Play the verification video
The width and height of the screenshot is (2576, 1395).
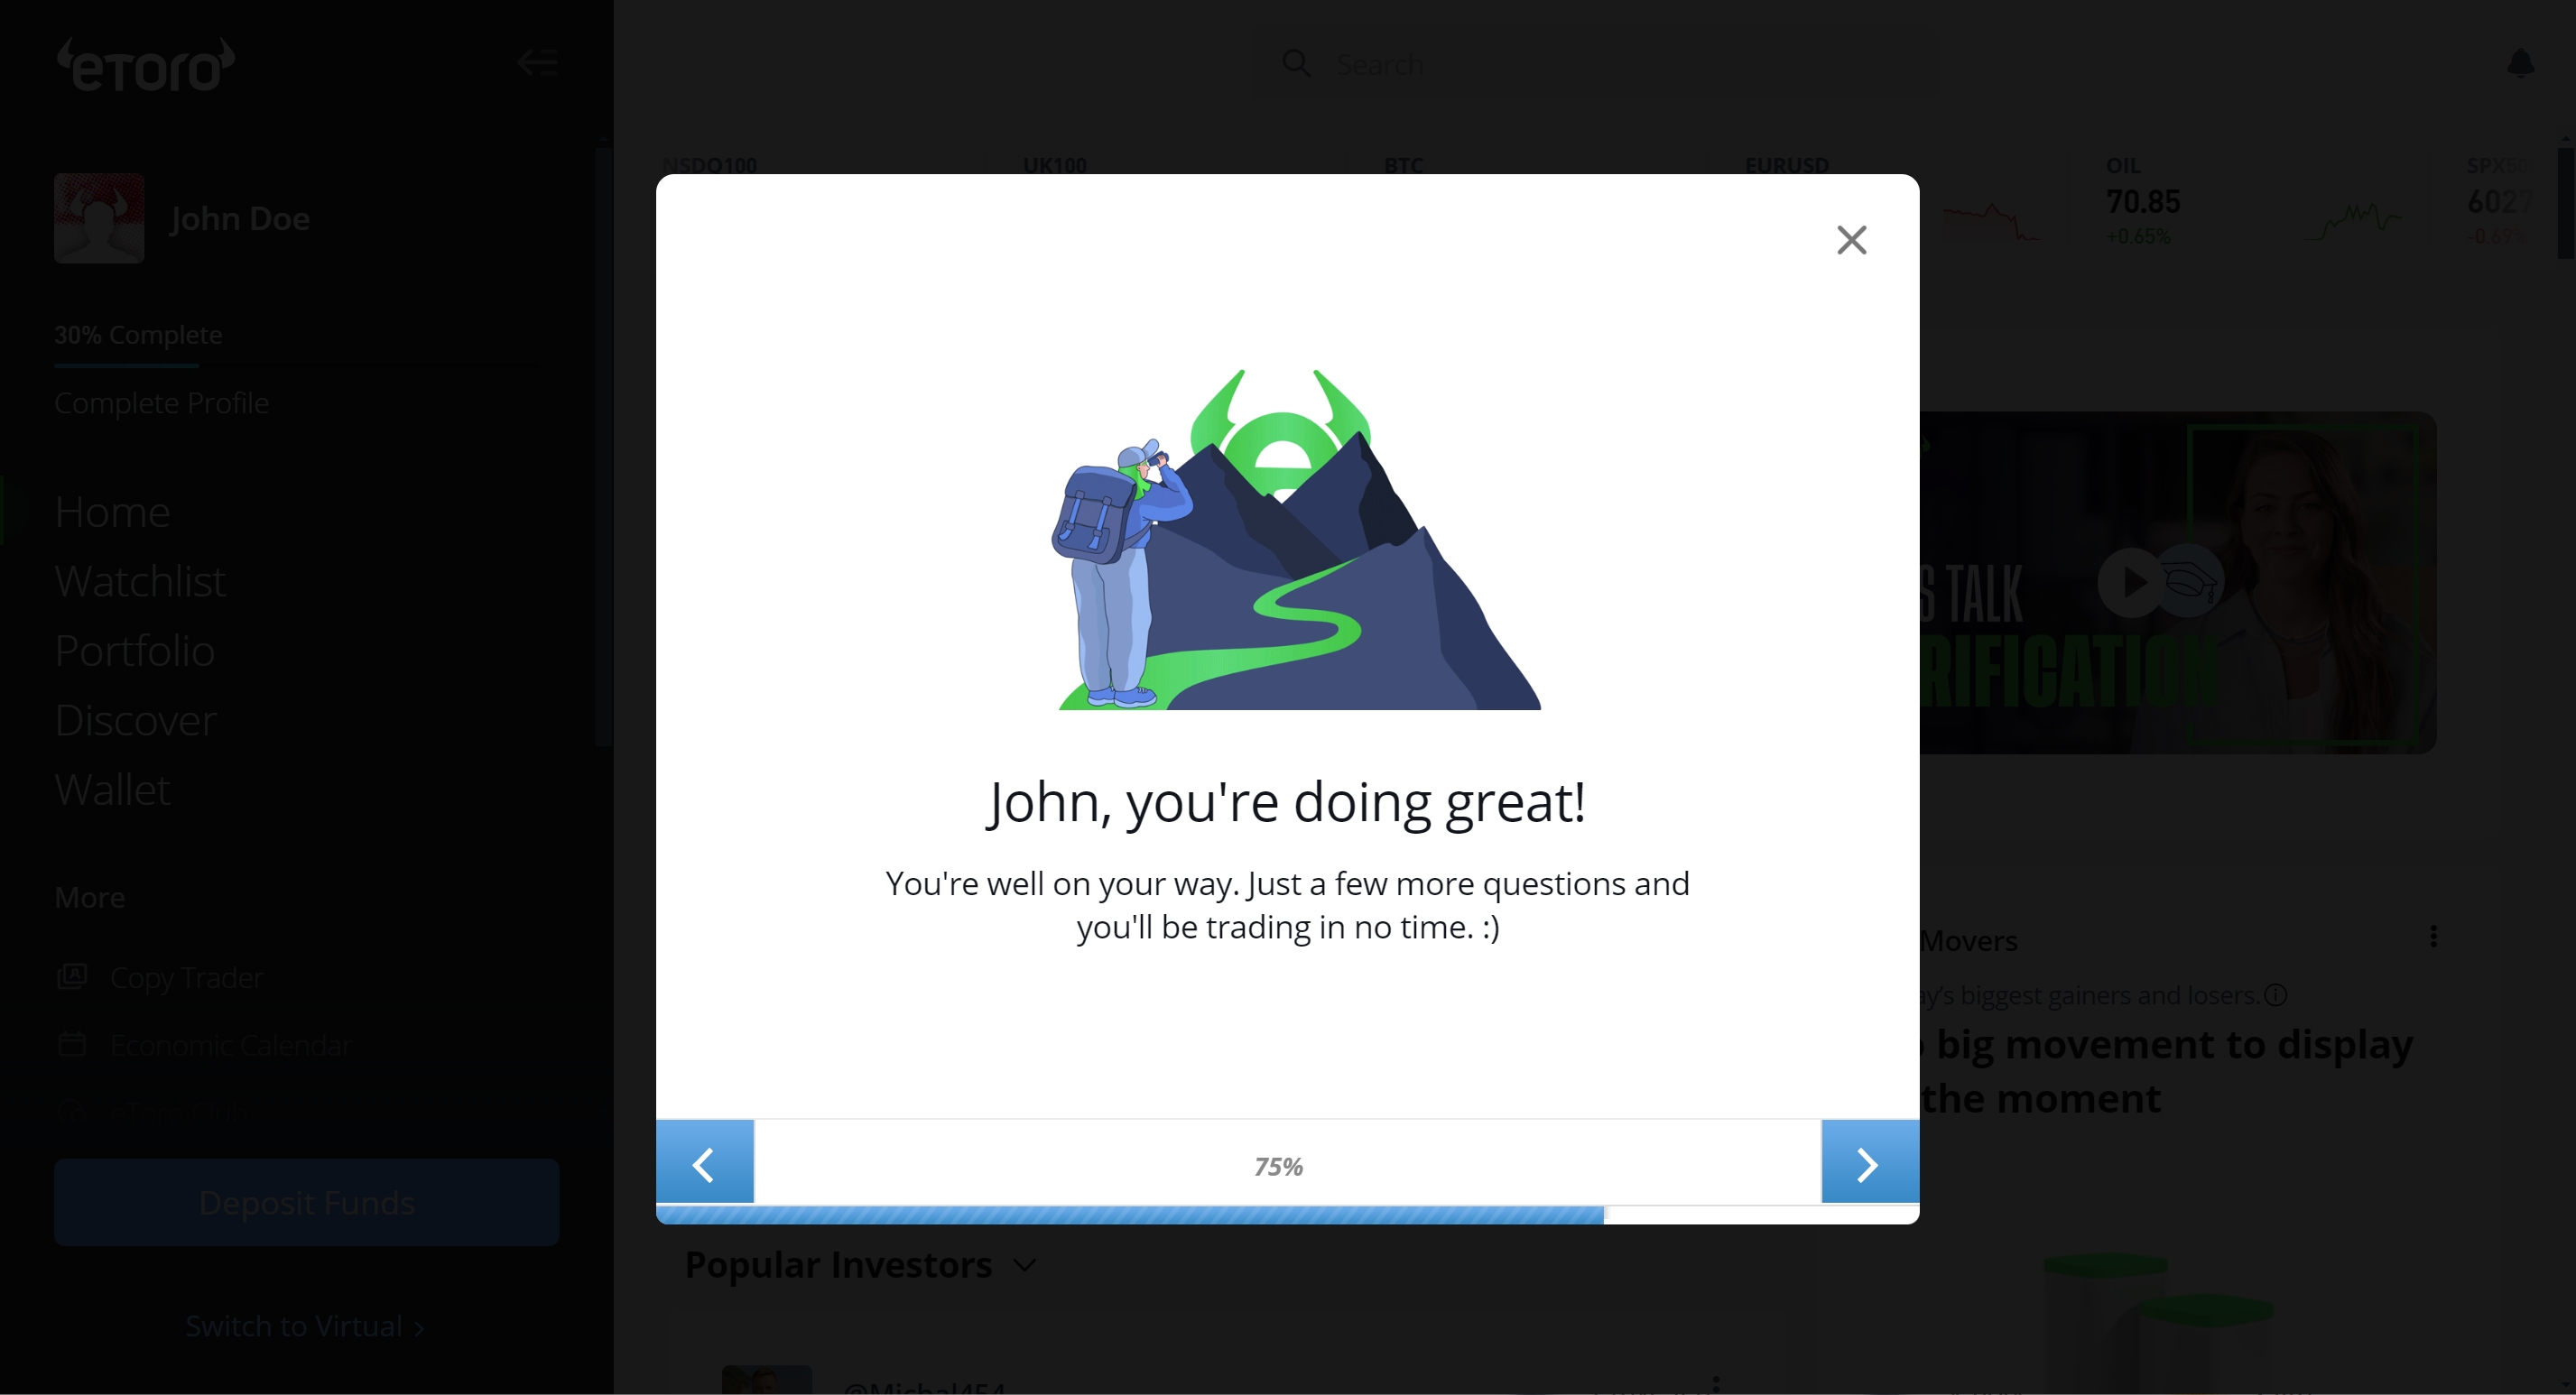2131,582
